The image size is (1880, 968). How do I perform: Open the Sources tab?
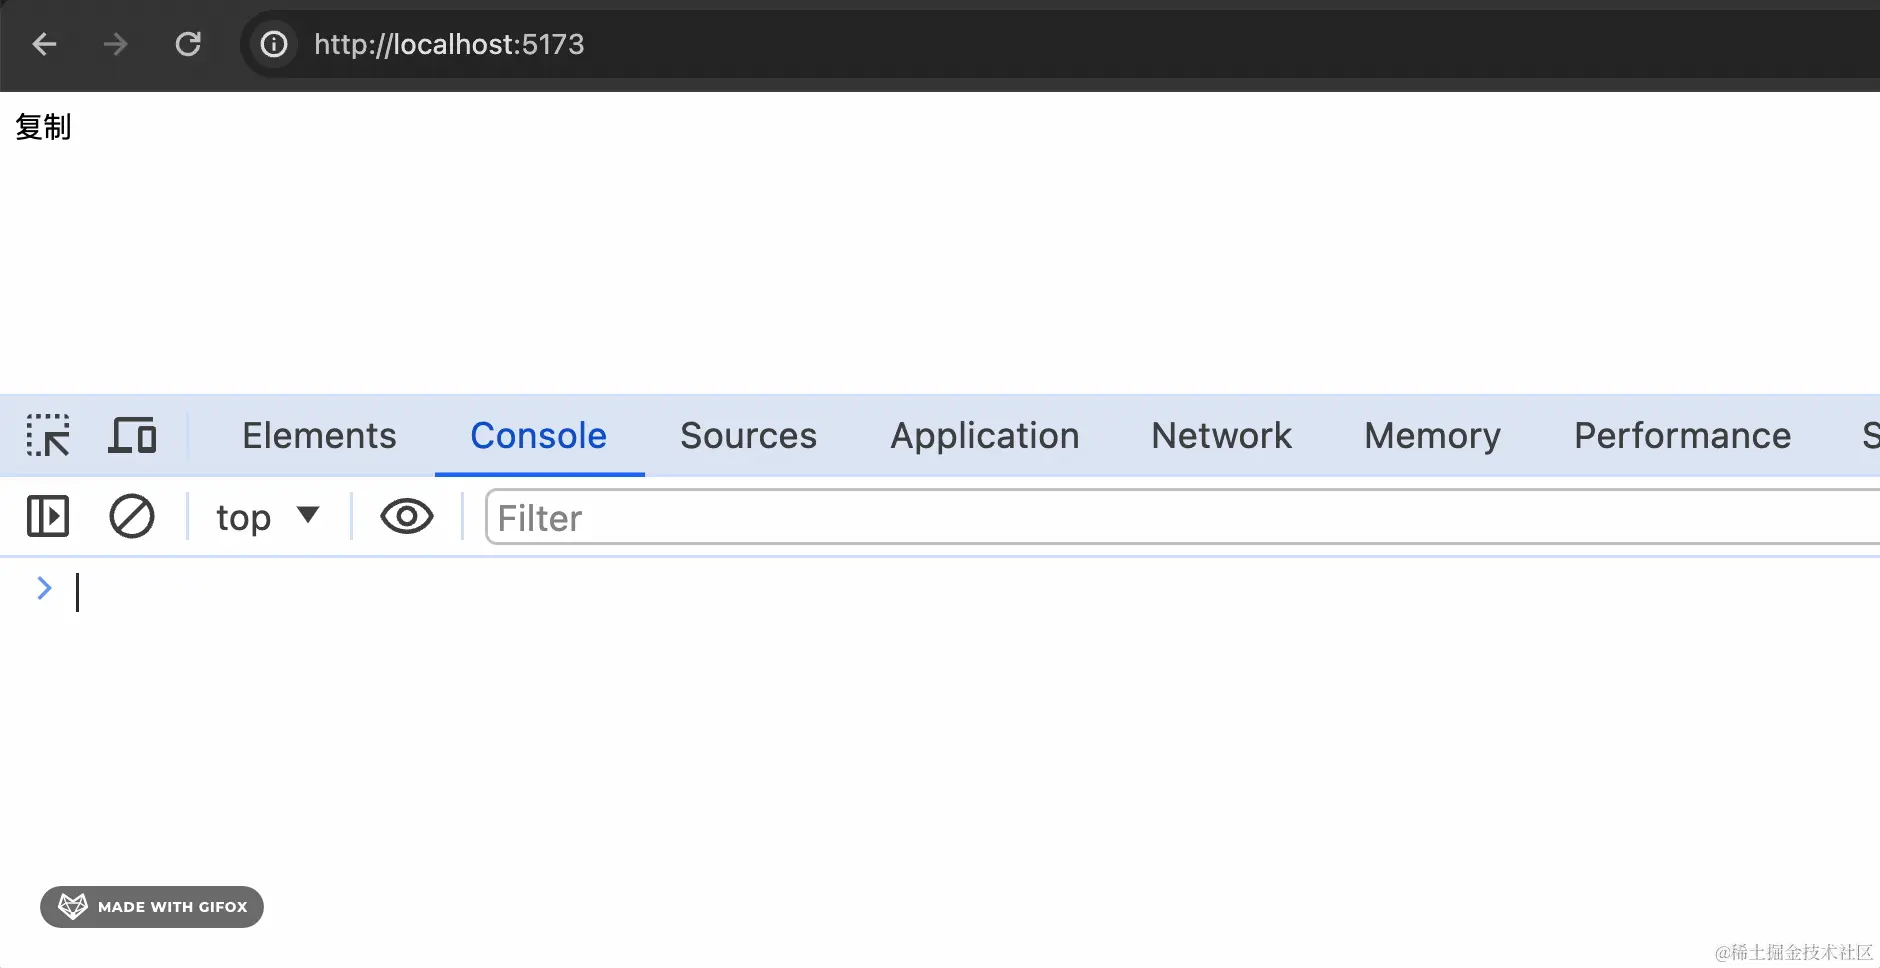[x=748, y=435]
